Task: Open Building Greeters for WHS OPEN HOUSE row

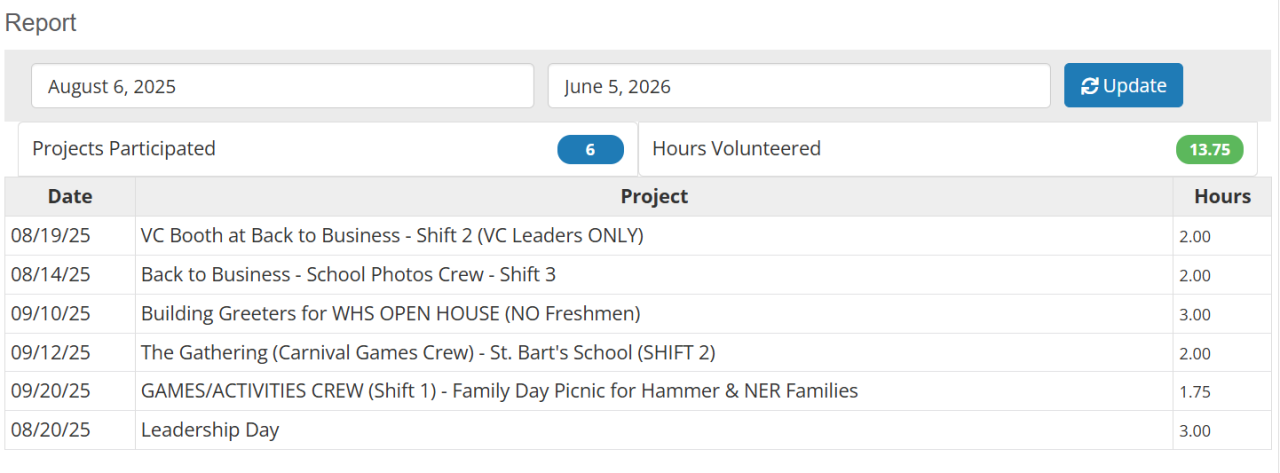Action: point(390,314)
